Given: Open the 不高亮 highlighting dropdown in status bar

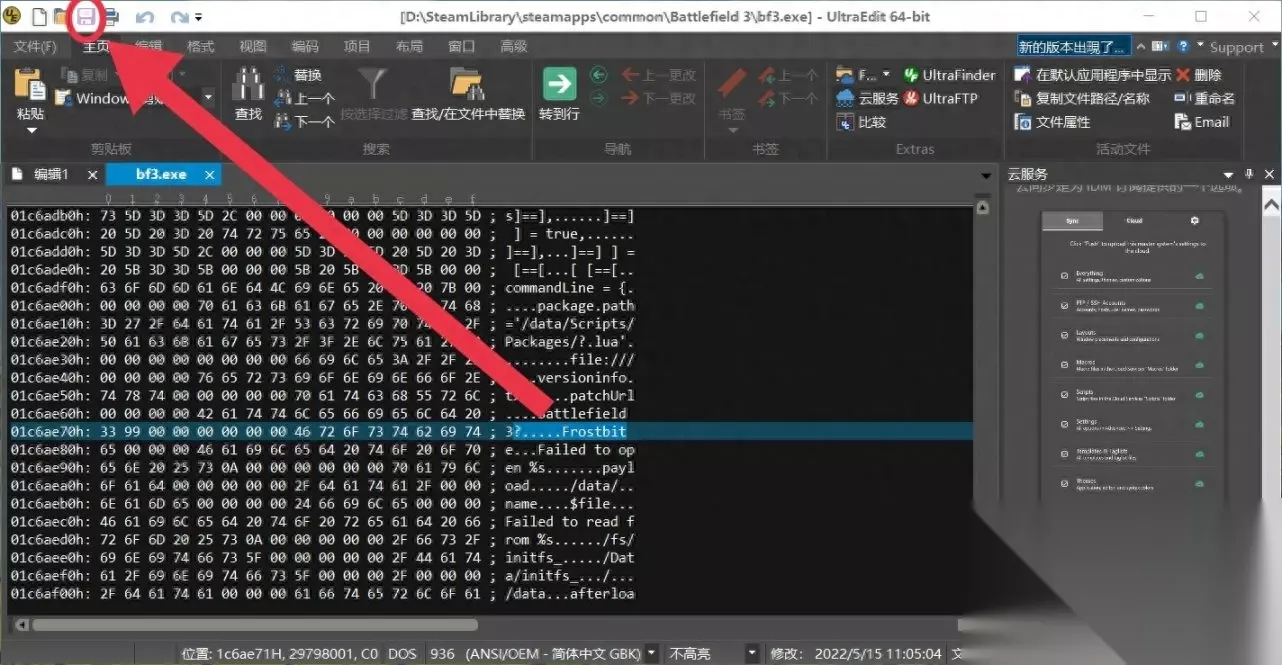Looking at the screenshot, I should coord(753,653).
